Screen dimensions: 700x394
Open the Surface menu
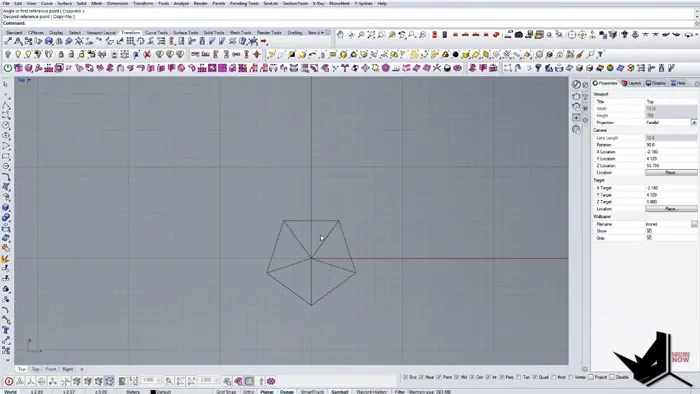[64, 3]
